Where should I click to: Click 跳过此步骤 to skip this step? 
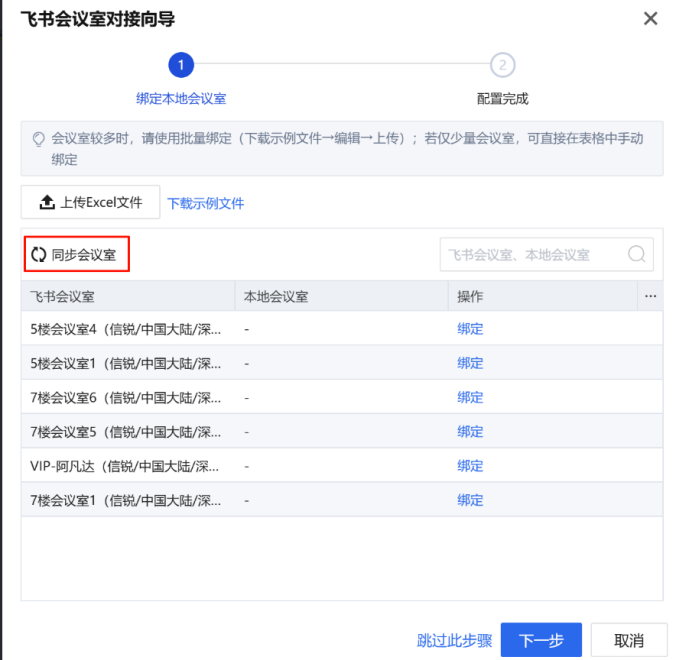[x=454, y=641]
